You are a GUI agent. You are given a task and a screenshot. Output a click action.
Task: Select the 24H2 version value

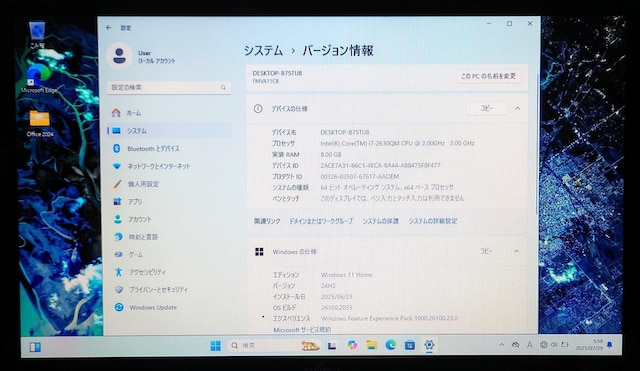coord(328,286)
